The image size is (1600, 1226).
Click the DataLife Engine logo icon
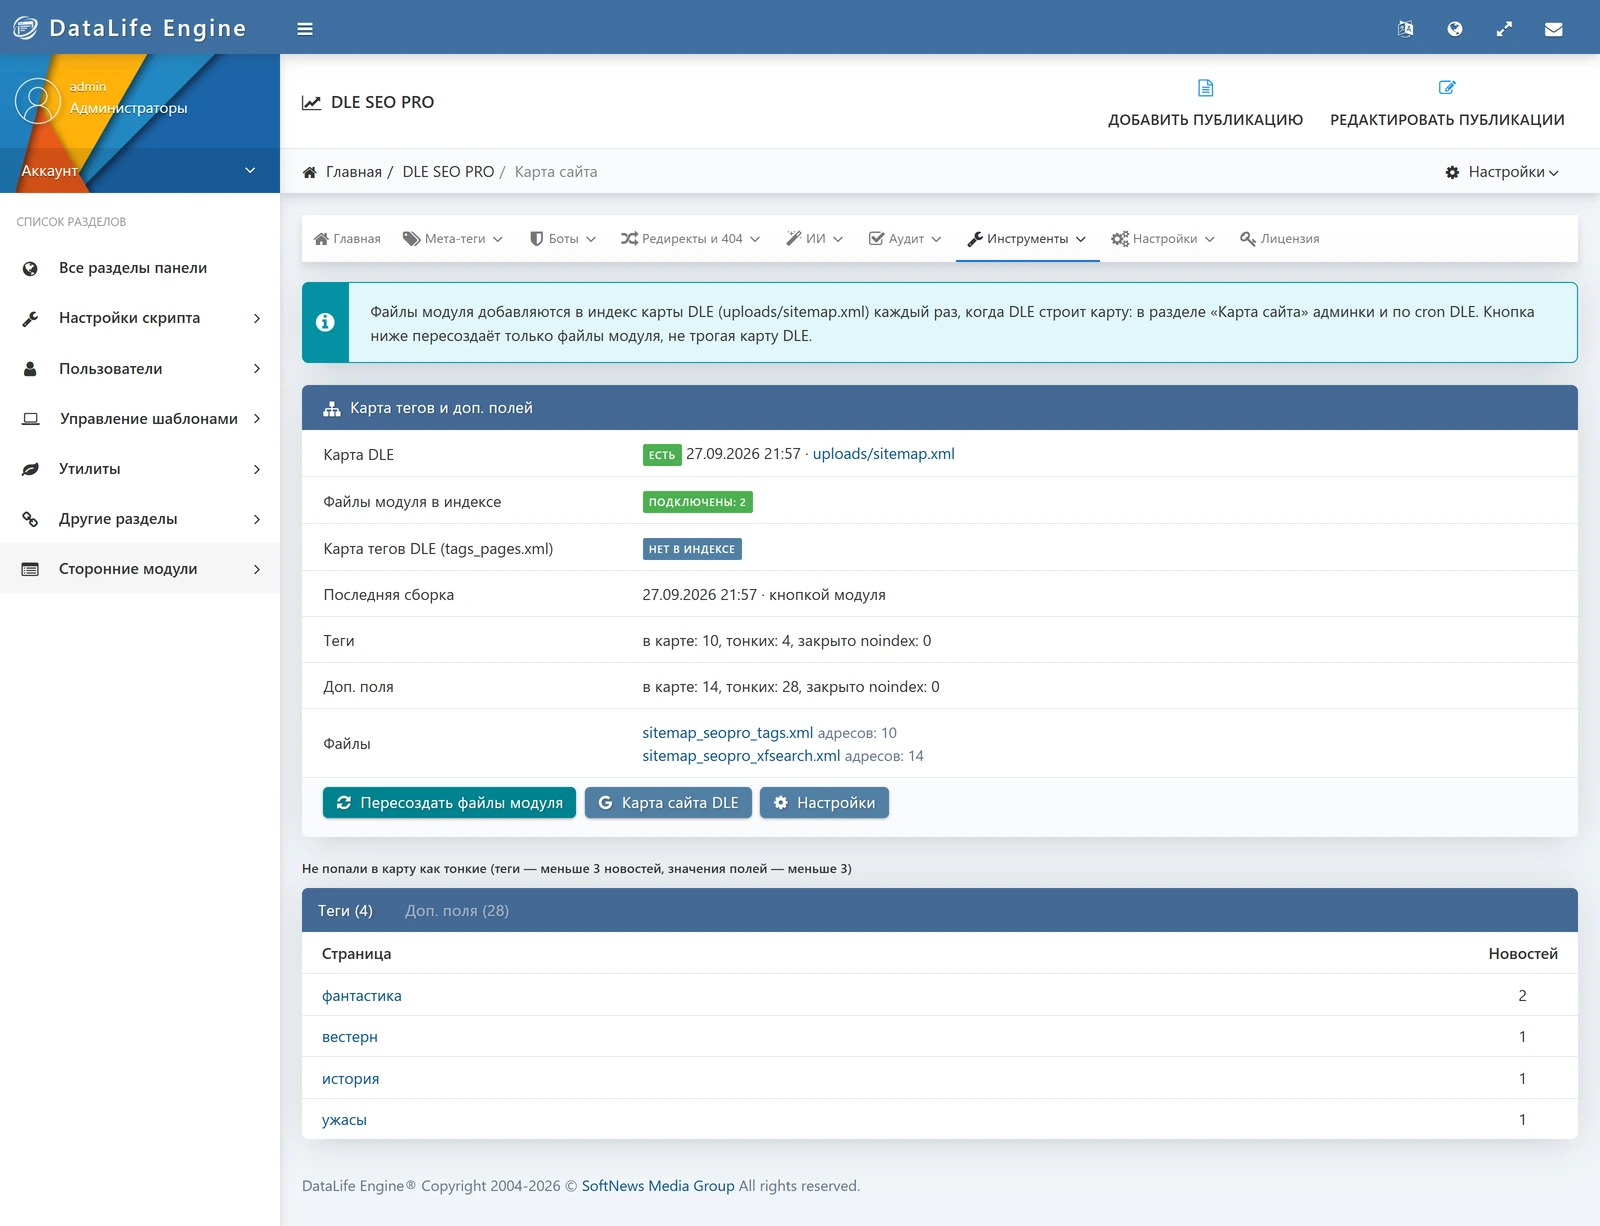tap(25, 28)
